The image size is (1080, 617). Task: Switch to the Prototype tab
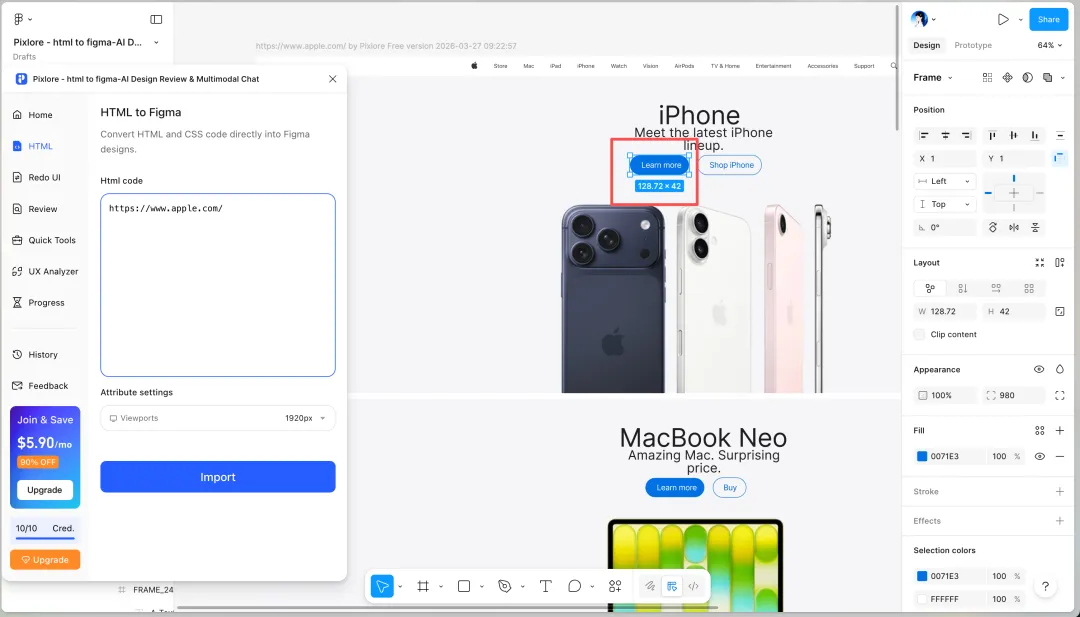click(x=973, y=45)
